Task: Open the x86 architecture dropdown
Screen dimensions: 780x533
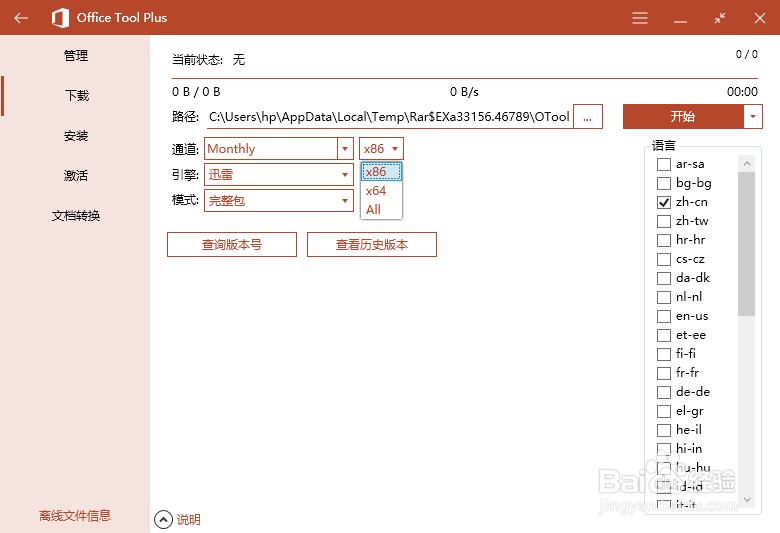Action: [x=381, y=148]
